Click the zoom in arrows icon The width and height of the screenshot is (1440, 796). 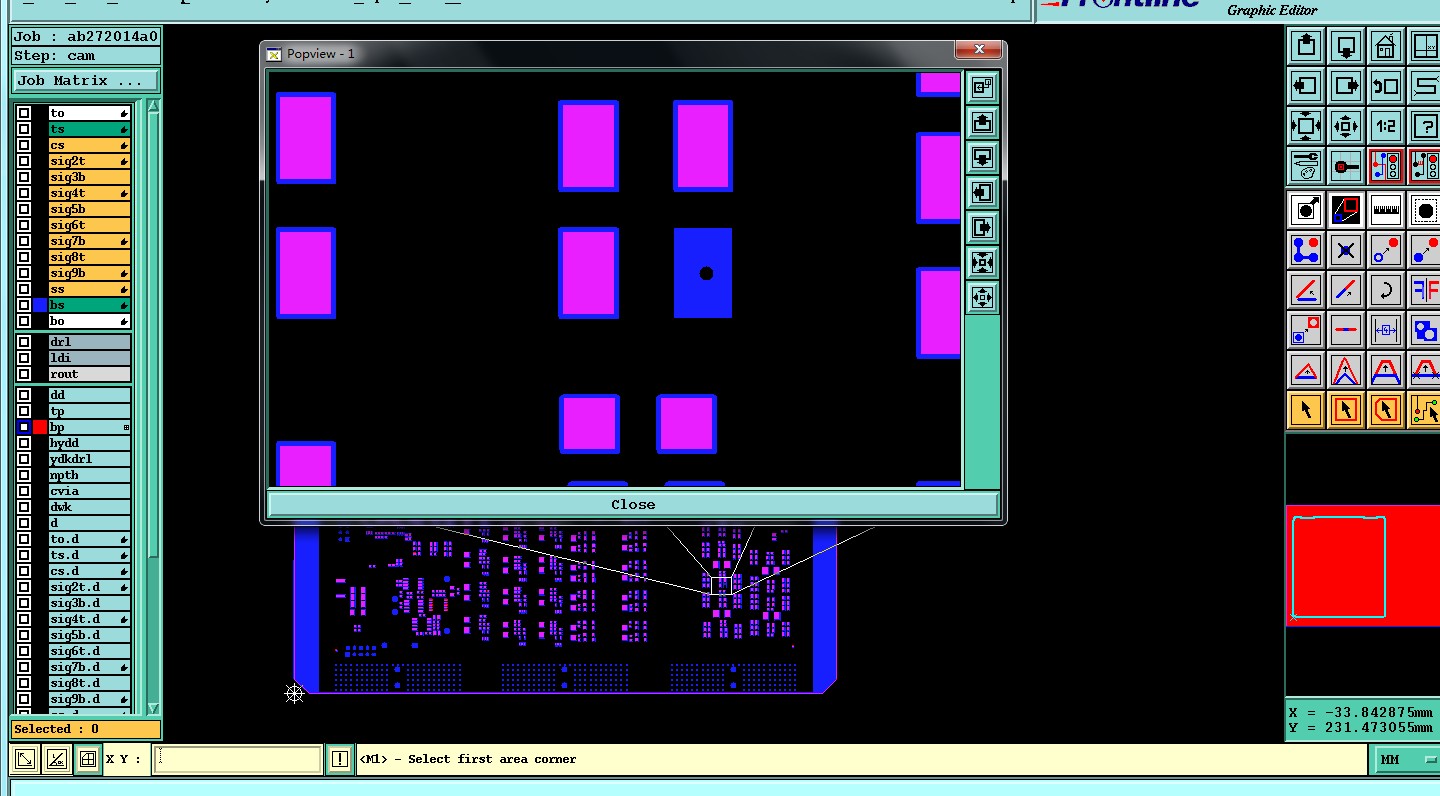[x=1306, y=126]
